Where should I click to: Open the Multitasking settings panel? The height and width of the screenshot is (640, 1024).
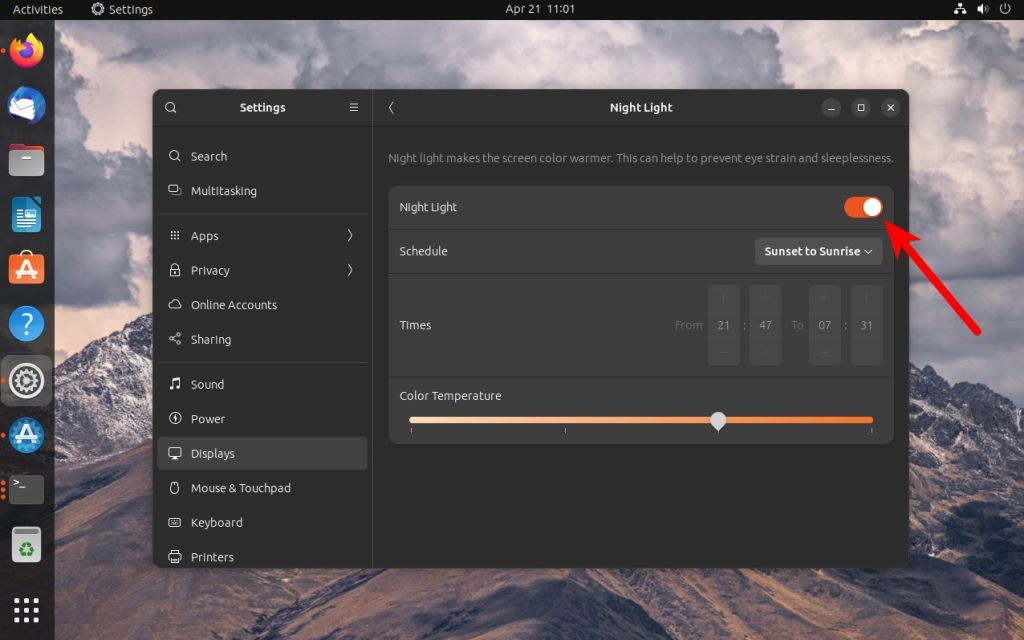click(263, 191)
